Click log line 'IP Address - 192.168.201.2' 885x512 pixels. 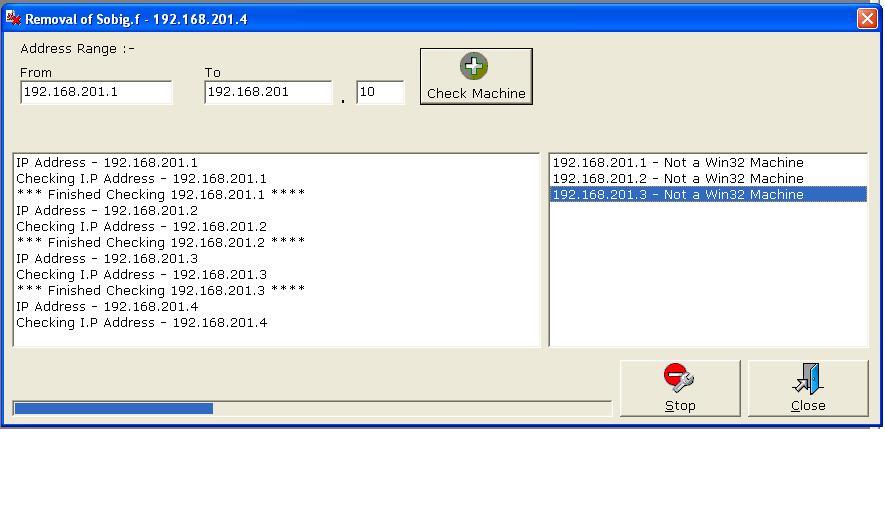pyautogui.click(x=107, y=210)
